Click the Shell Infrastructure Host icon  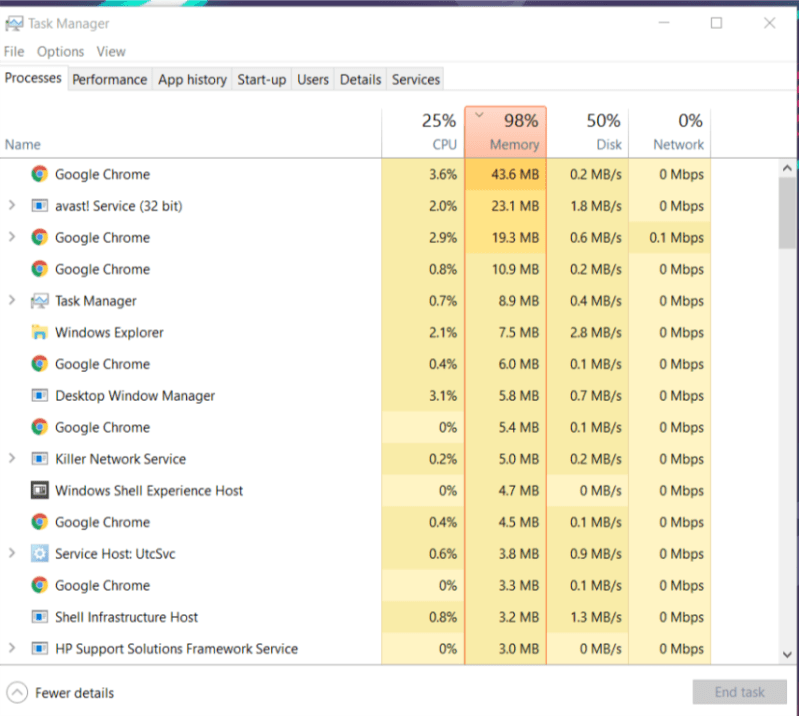[x=40, y=617]
